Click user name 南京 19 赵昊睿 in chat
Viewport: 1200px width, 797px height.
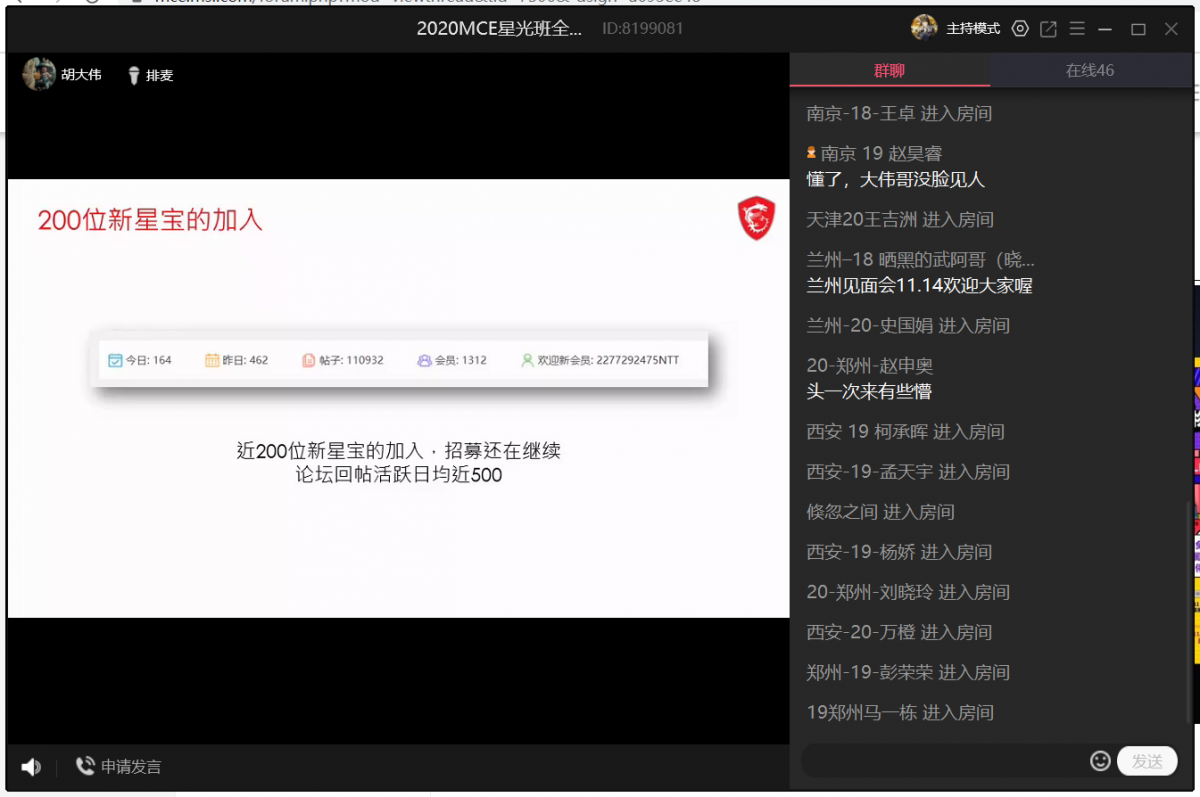tap(881, 153)
